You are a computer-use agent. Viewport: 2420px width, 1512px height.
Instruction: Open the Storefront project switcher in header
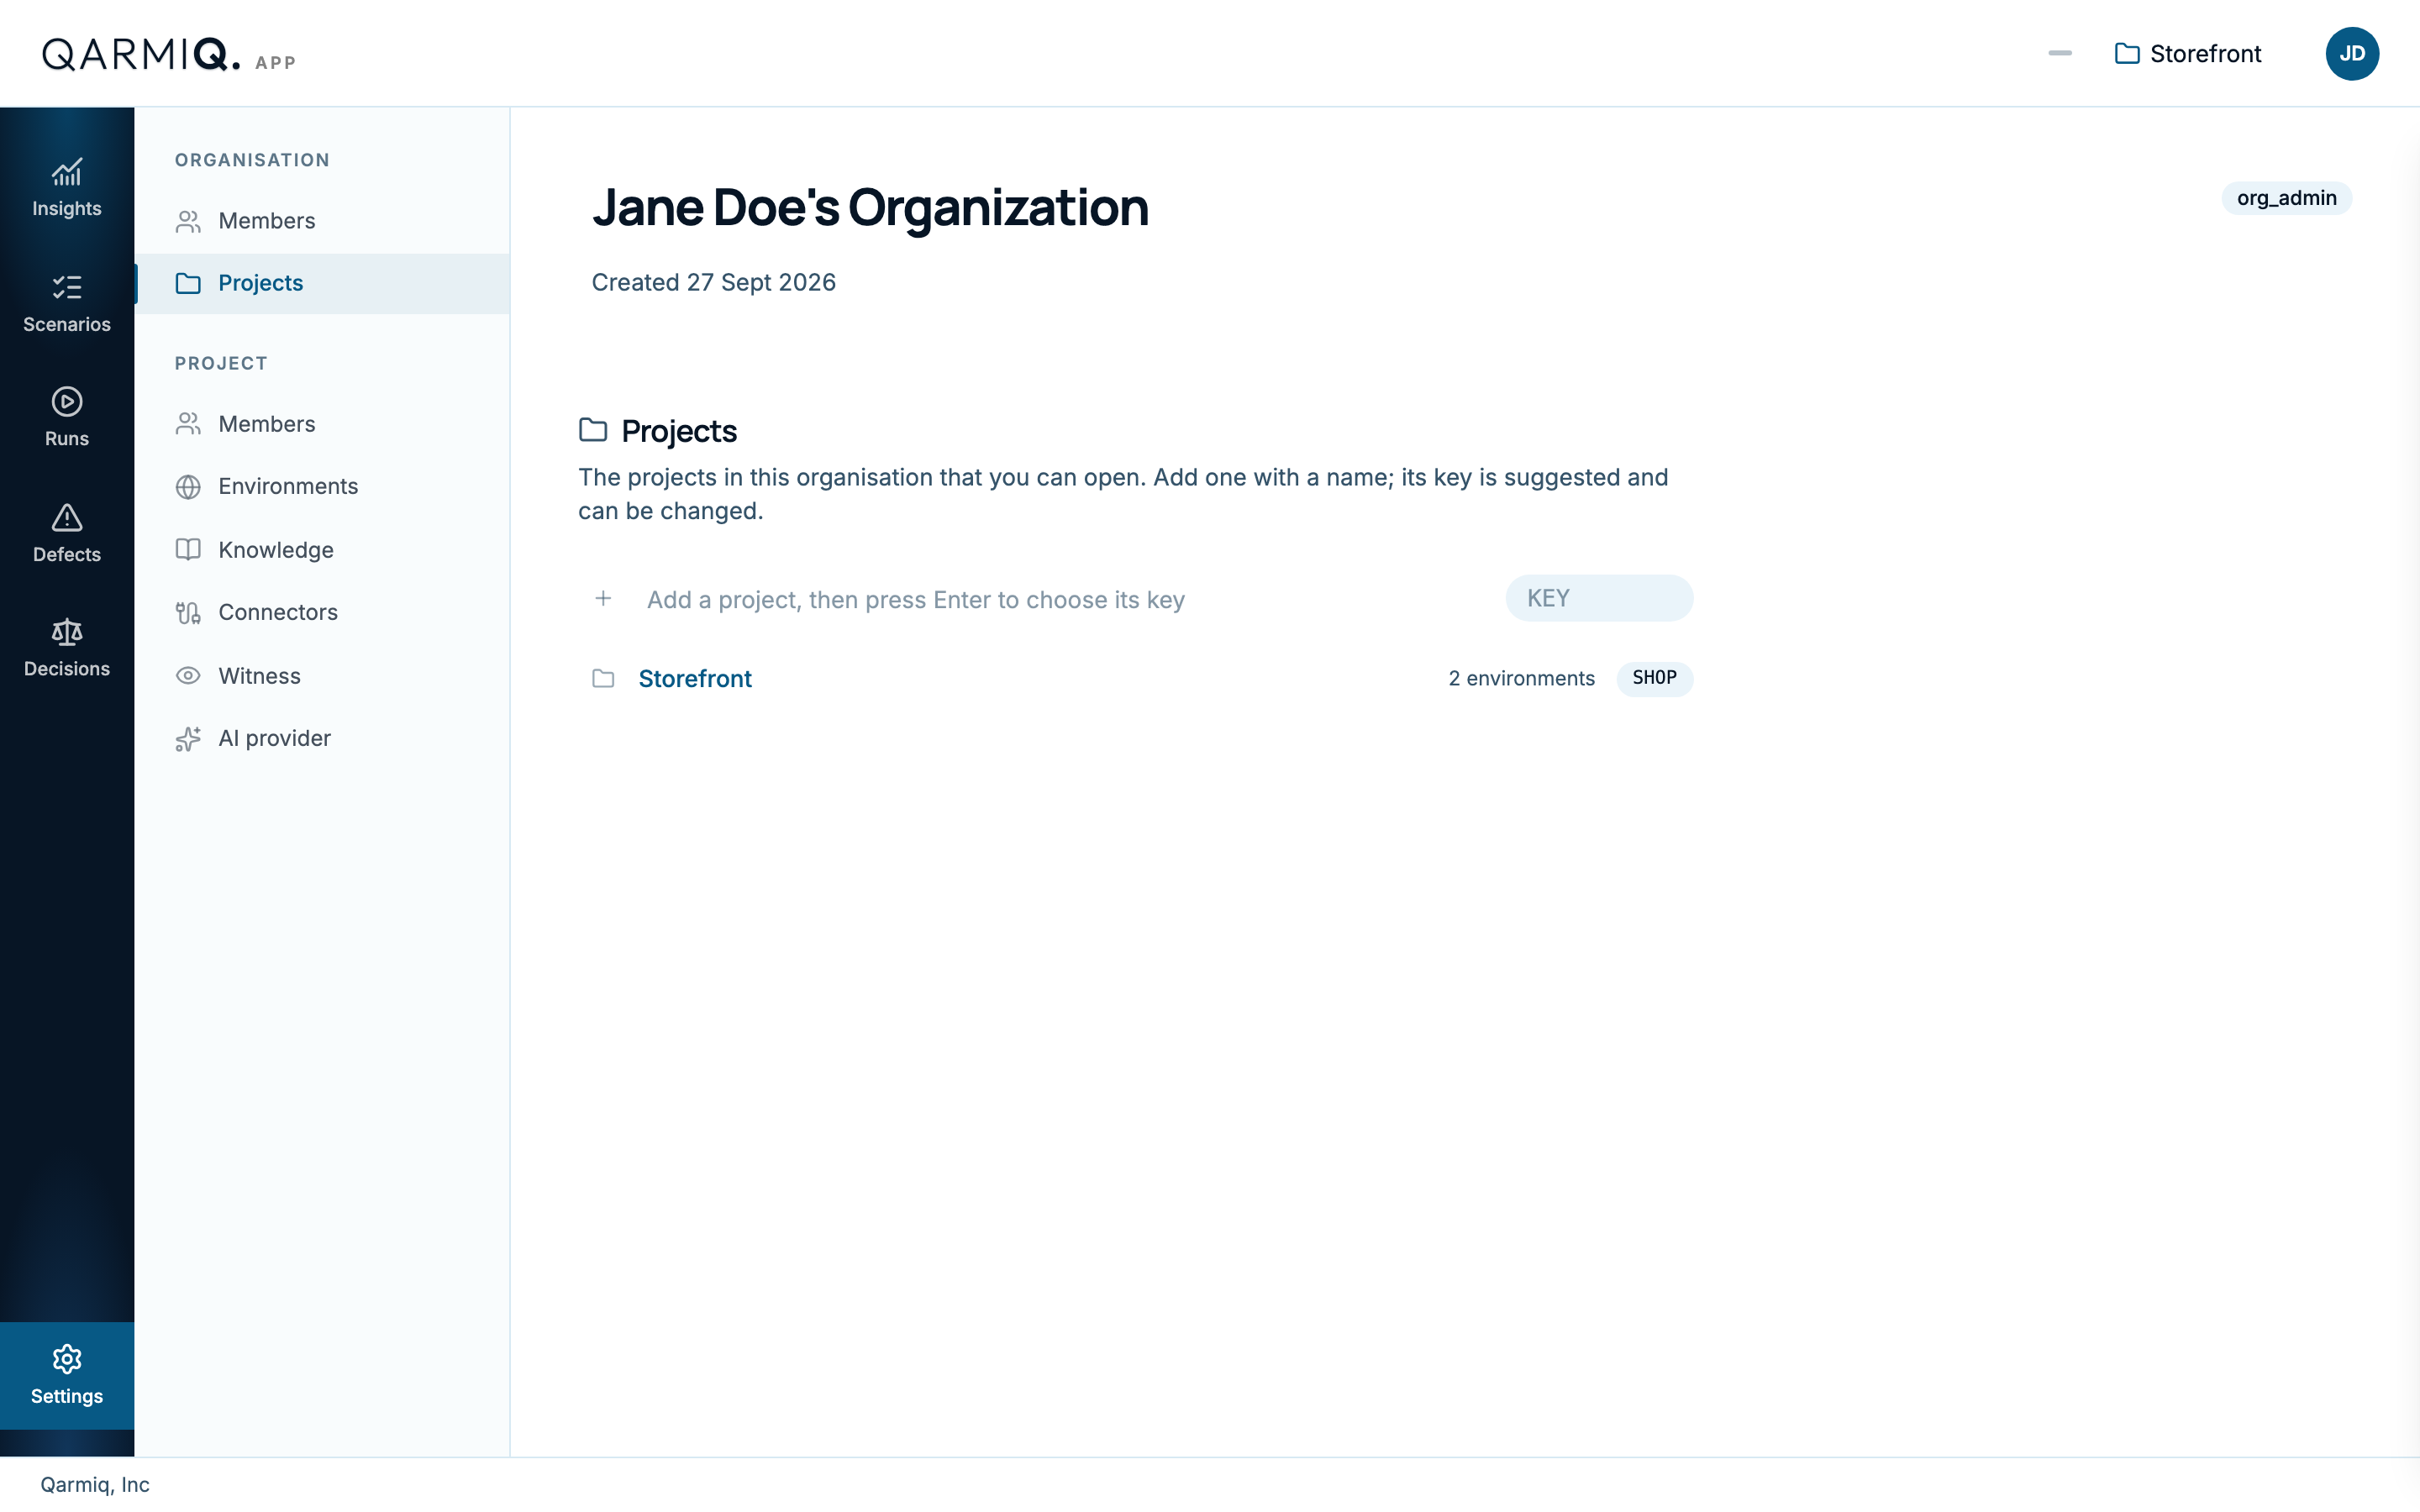(2188, 54)
